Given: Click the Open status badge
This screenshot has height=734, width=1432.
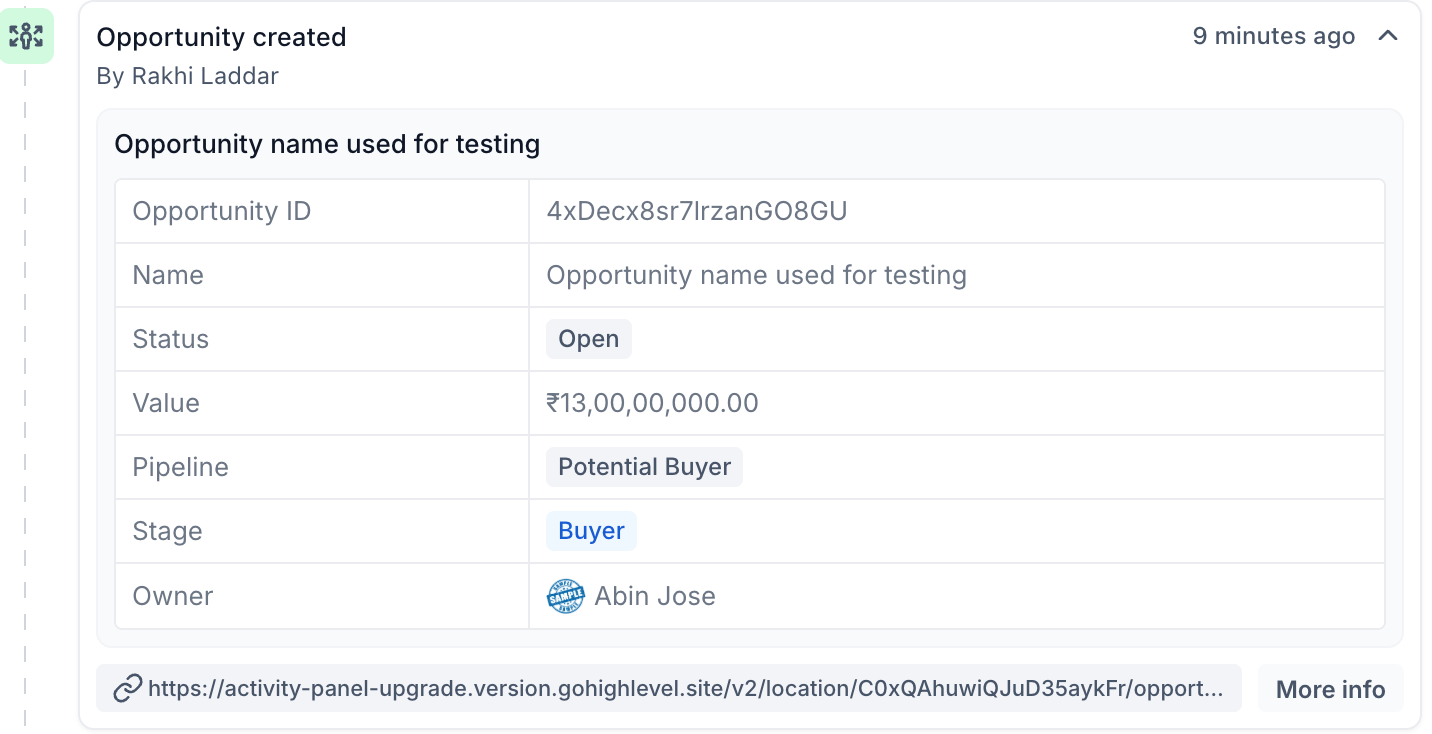Looking at the screenshot, I should pos(589,339).
